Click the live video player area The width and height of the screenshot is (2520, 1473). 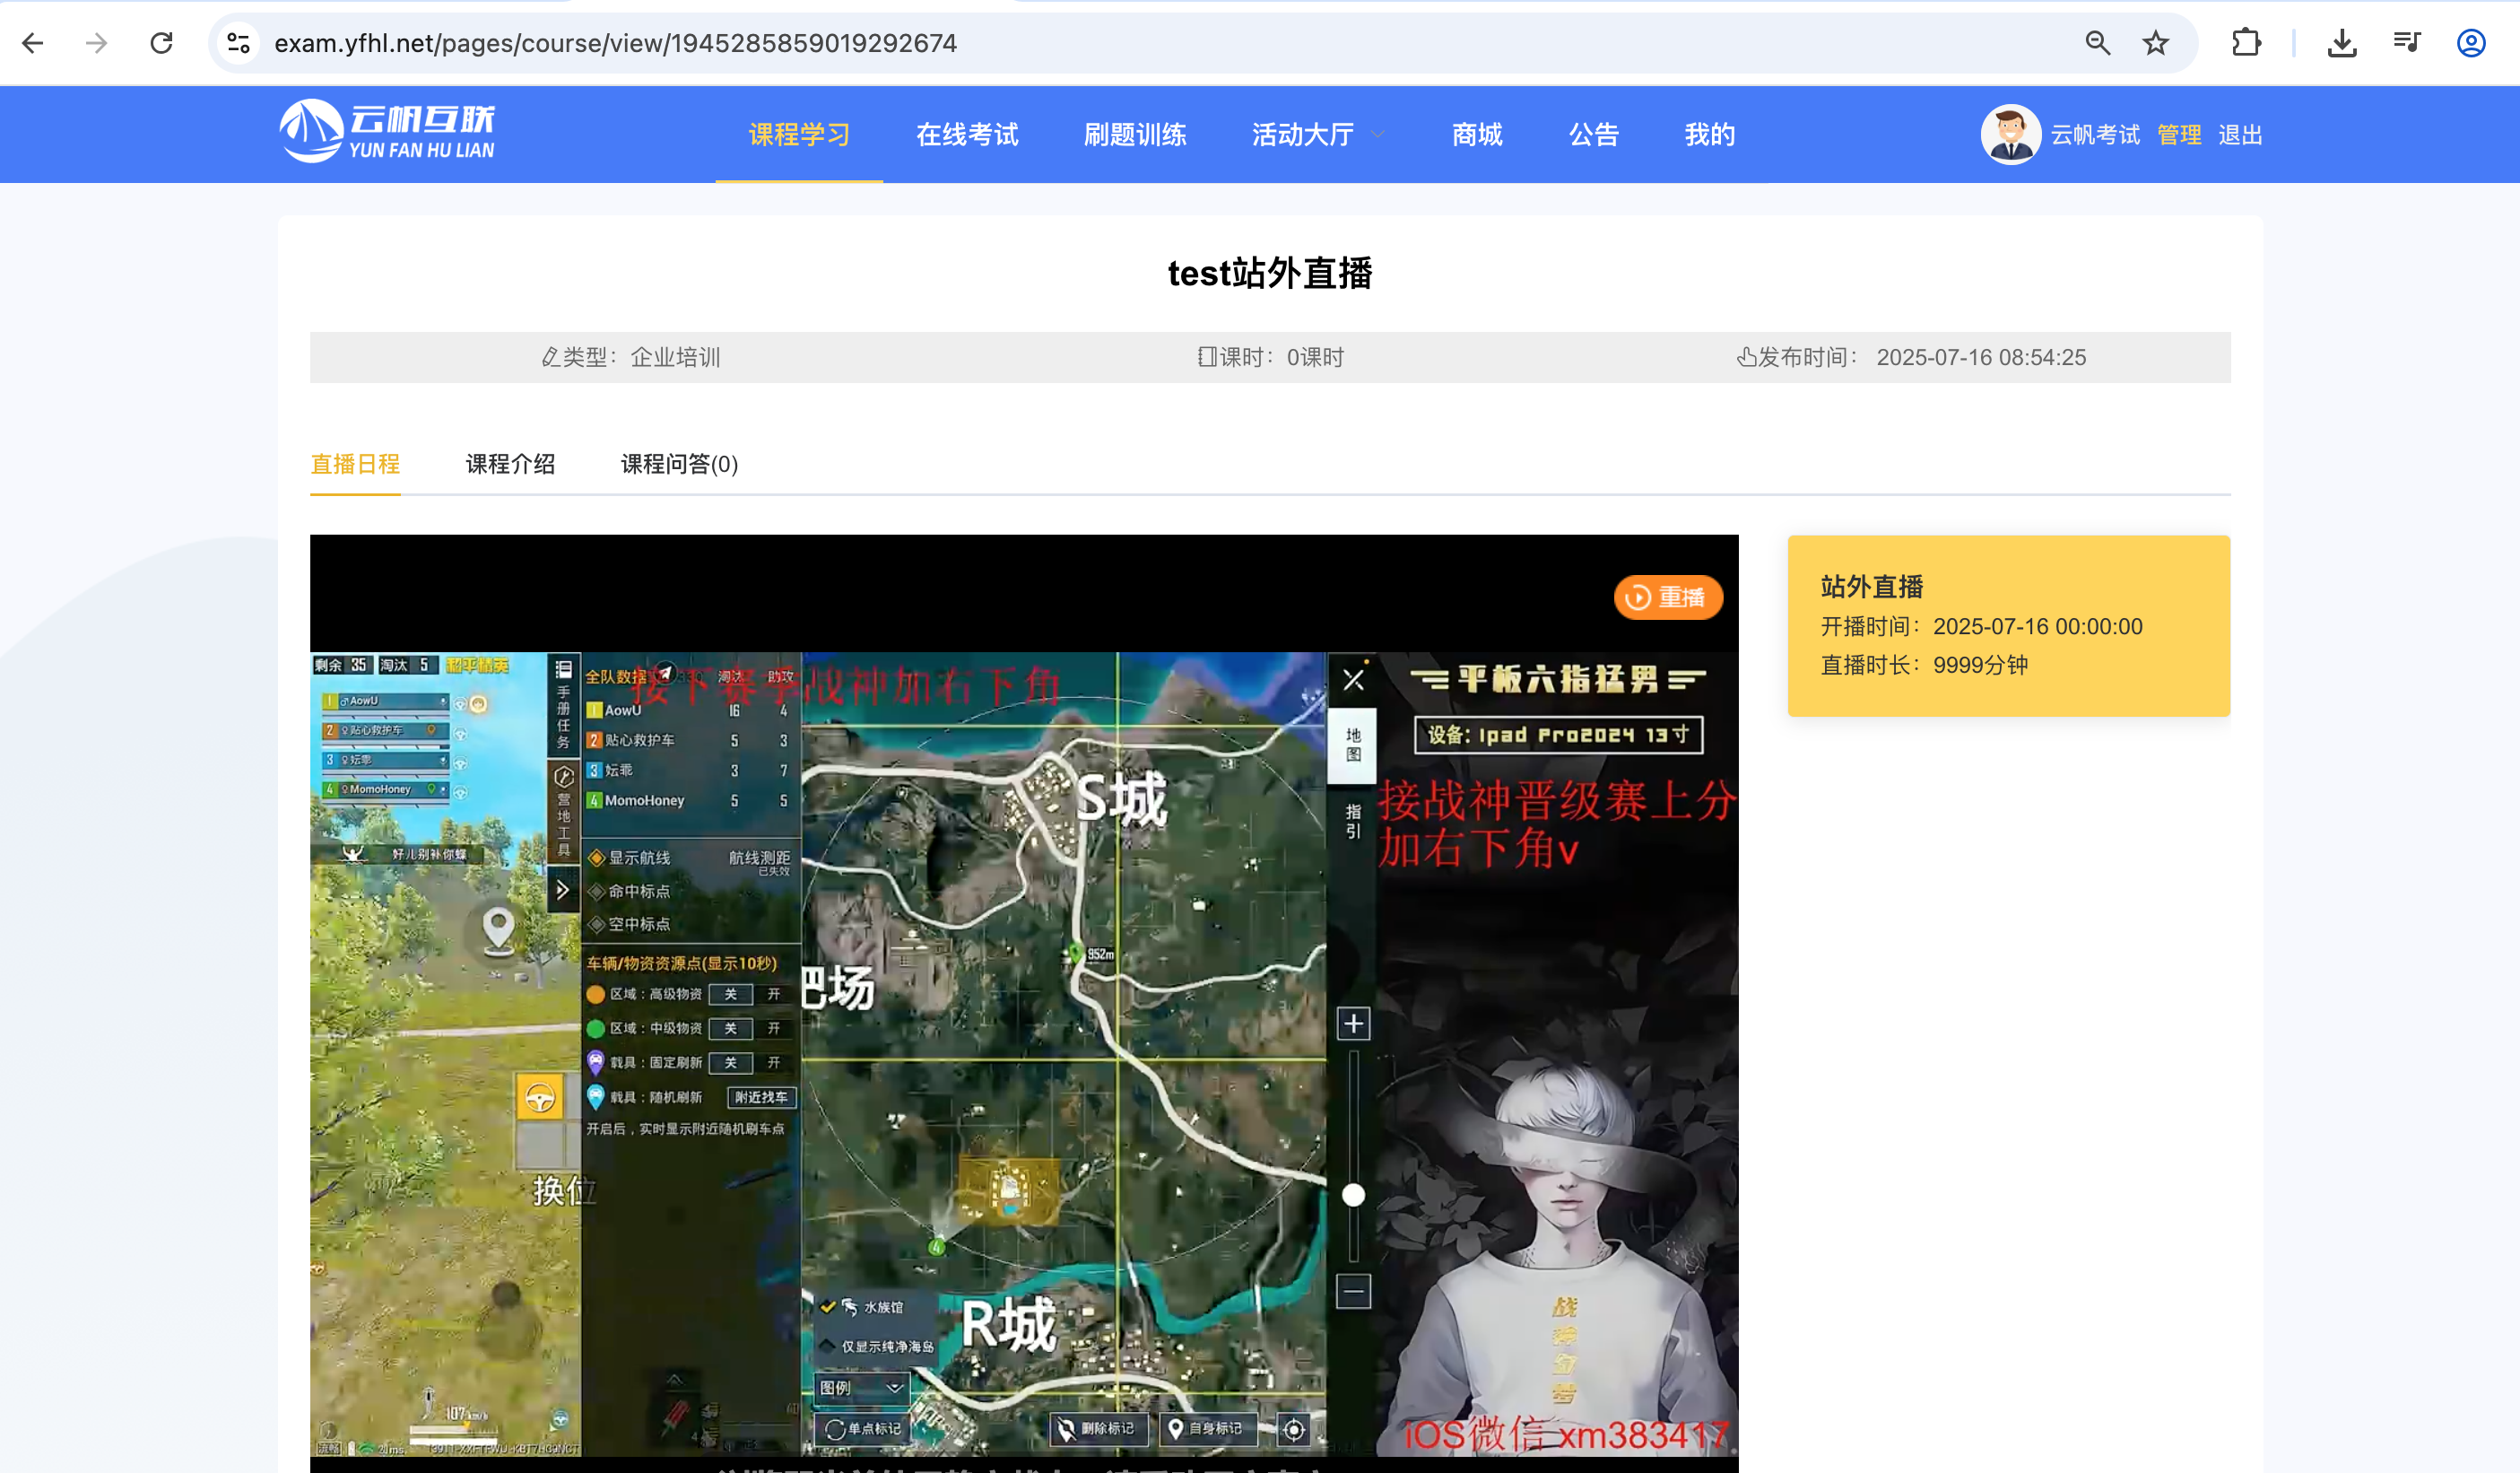click(x=1024, y=1003)
